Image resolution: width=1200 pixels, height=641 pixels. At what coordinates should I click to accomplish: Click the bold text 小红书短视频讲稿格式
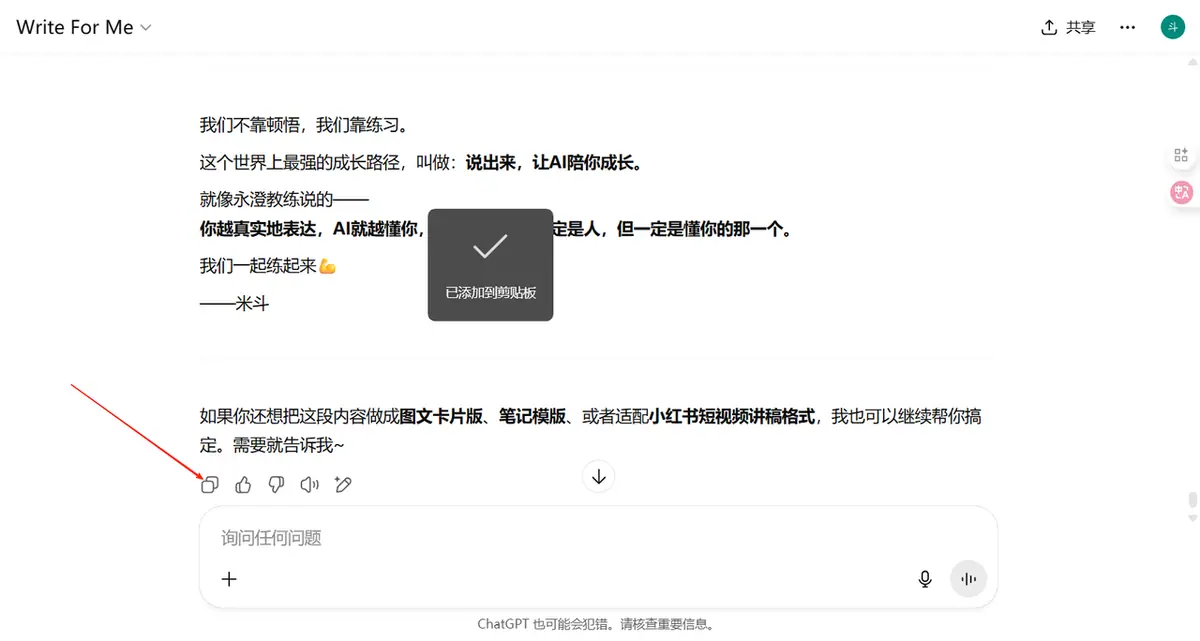click(732, 416)
